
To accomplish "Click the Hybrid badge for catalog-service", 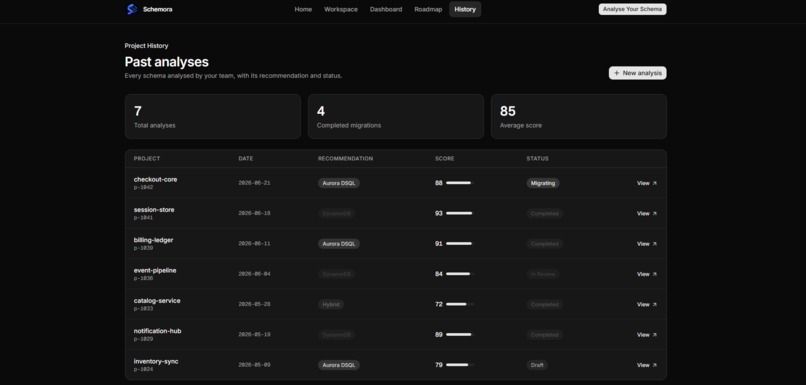I will pos(331,304).
